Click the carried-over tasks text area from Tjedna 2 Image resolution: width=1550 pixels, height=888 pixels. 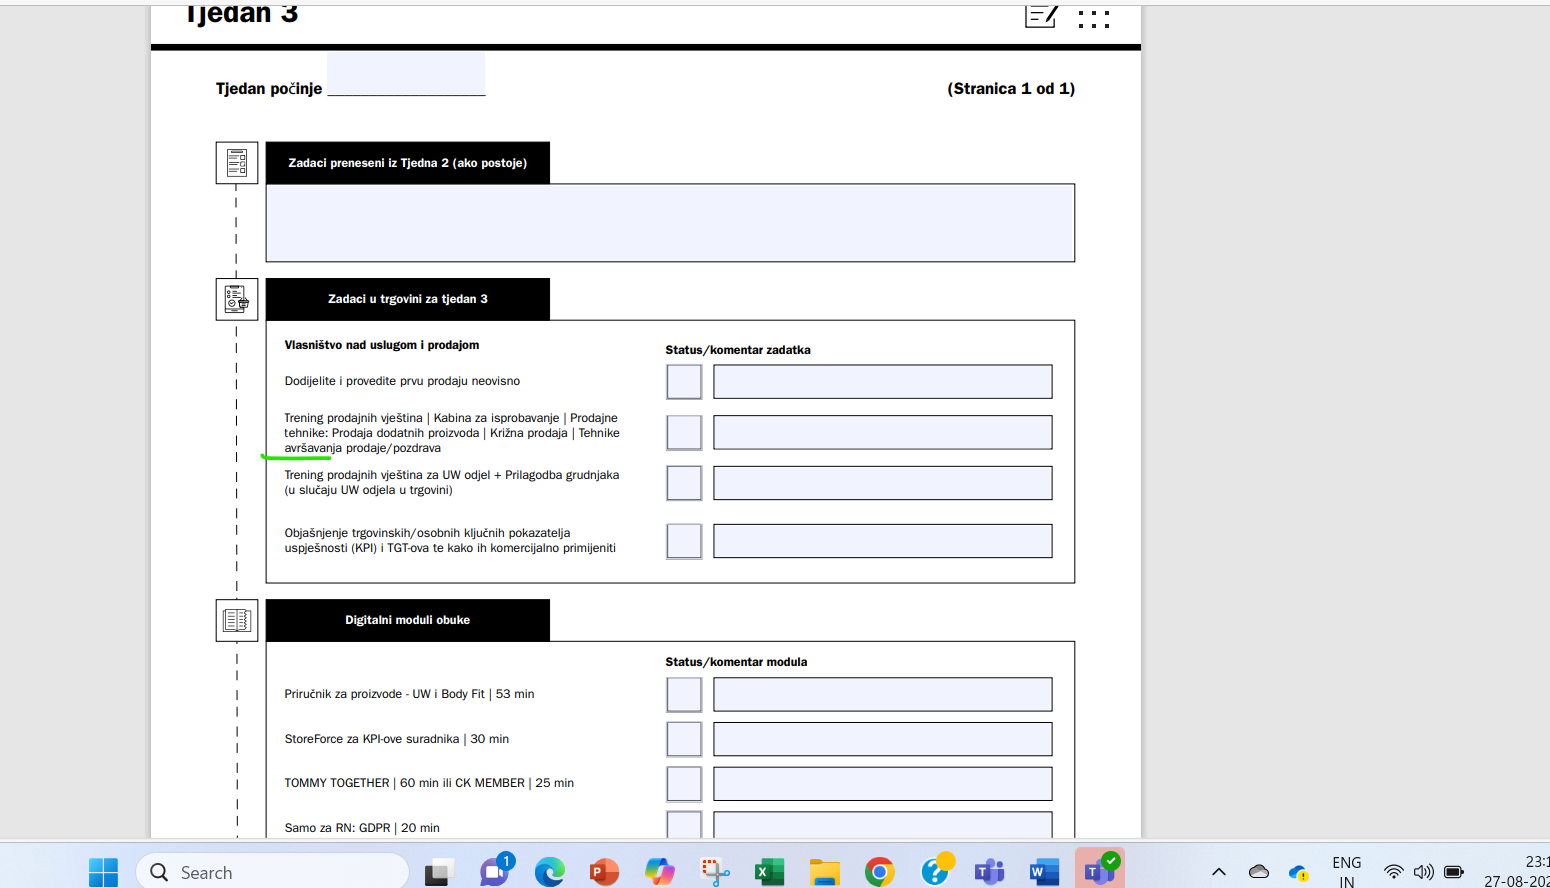pos(670,223)
